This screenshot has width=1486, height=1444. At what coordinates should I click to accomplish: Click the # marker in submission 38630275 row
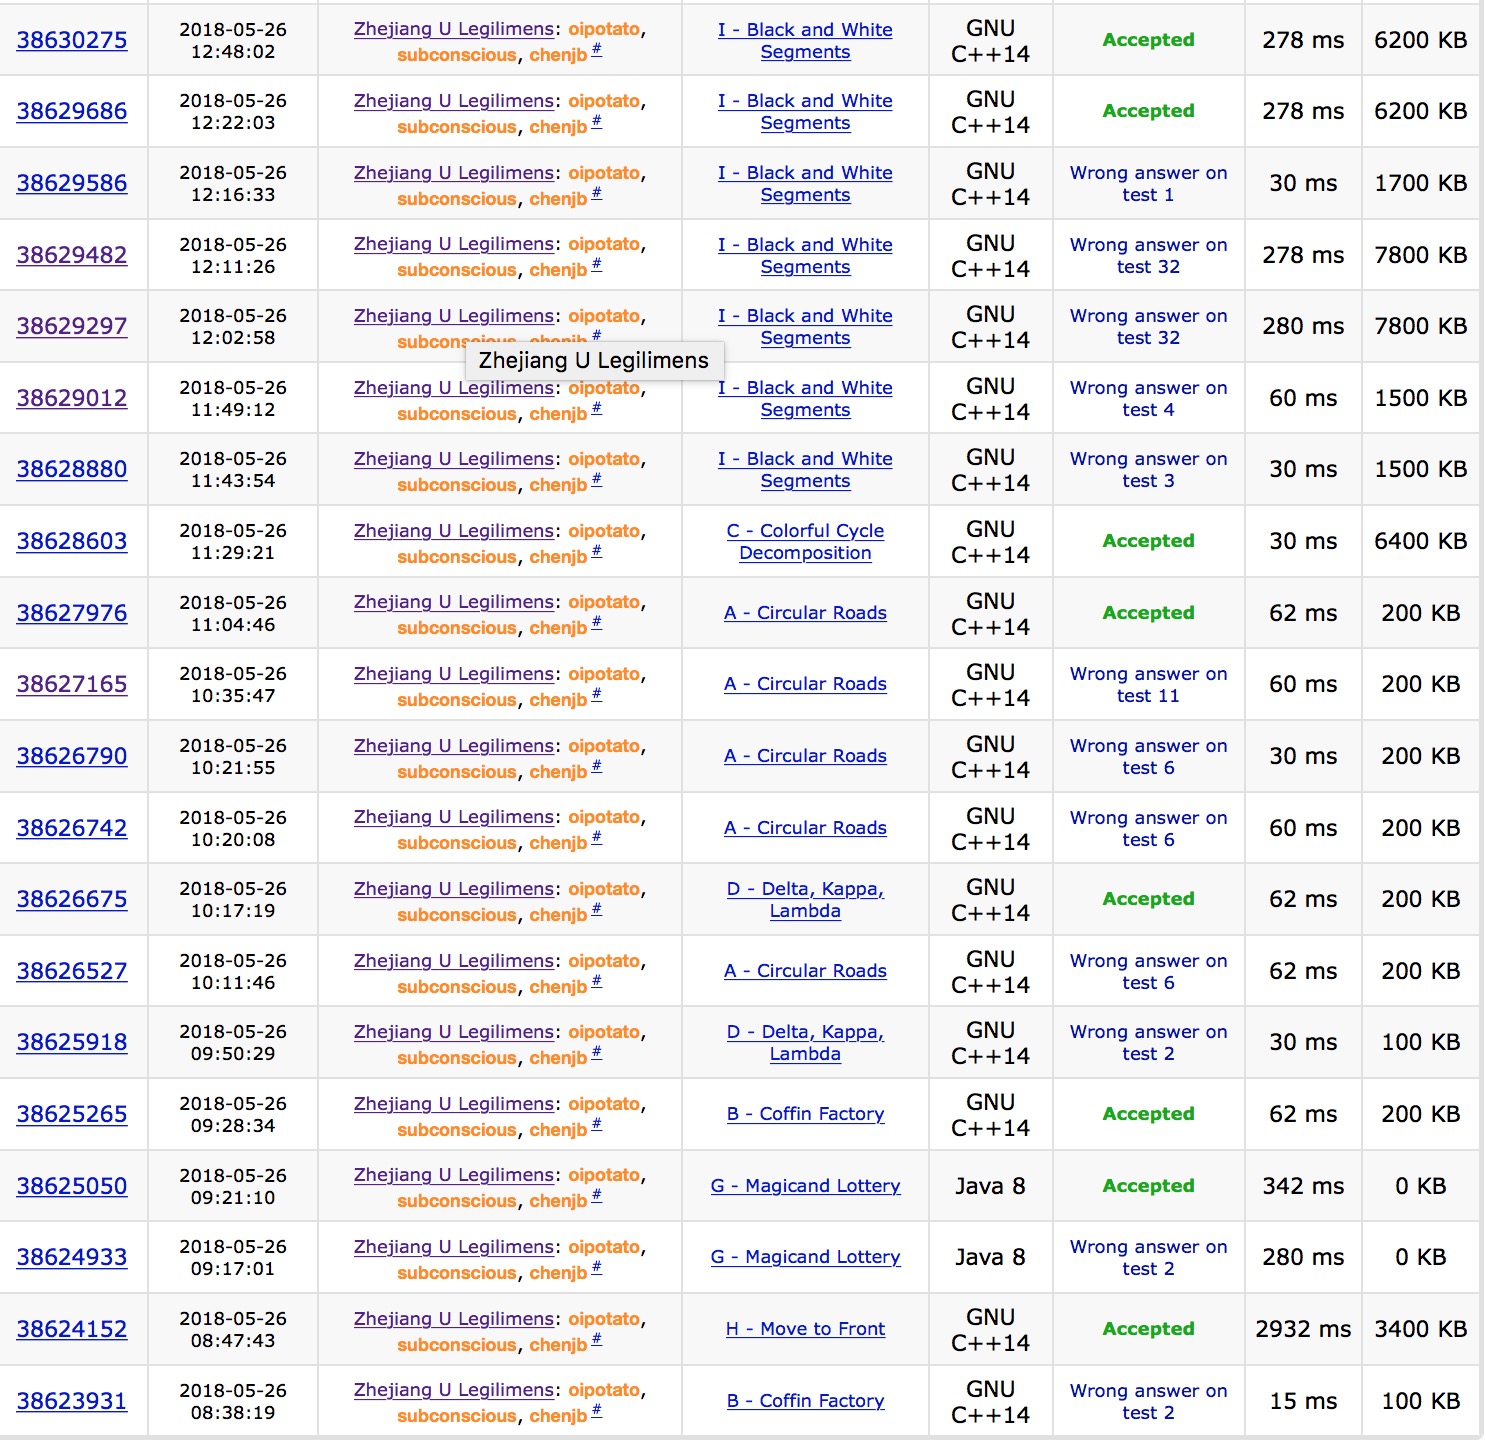tap(596, 50)
